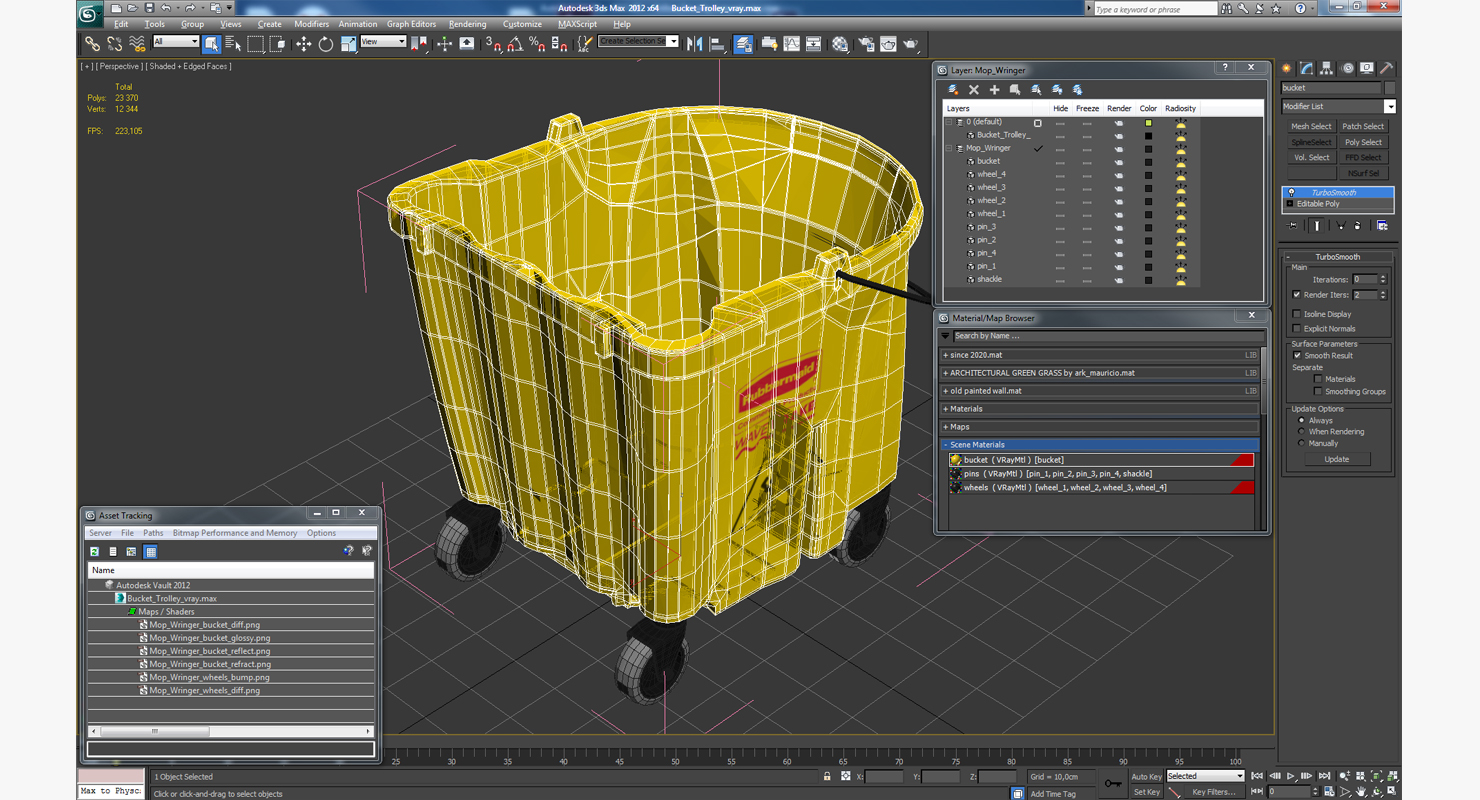Refresh the Asset Tracking list

click(x=95, y=551)
